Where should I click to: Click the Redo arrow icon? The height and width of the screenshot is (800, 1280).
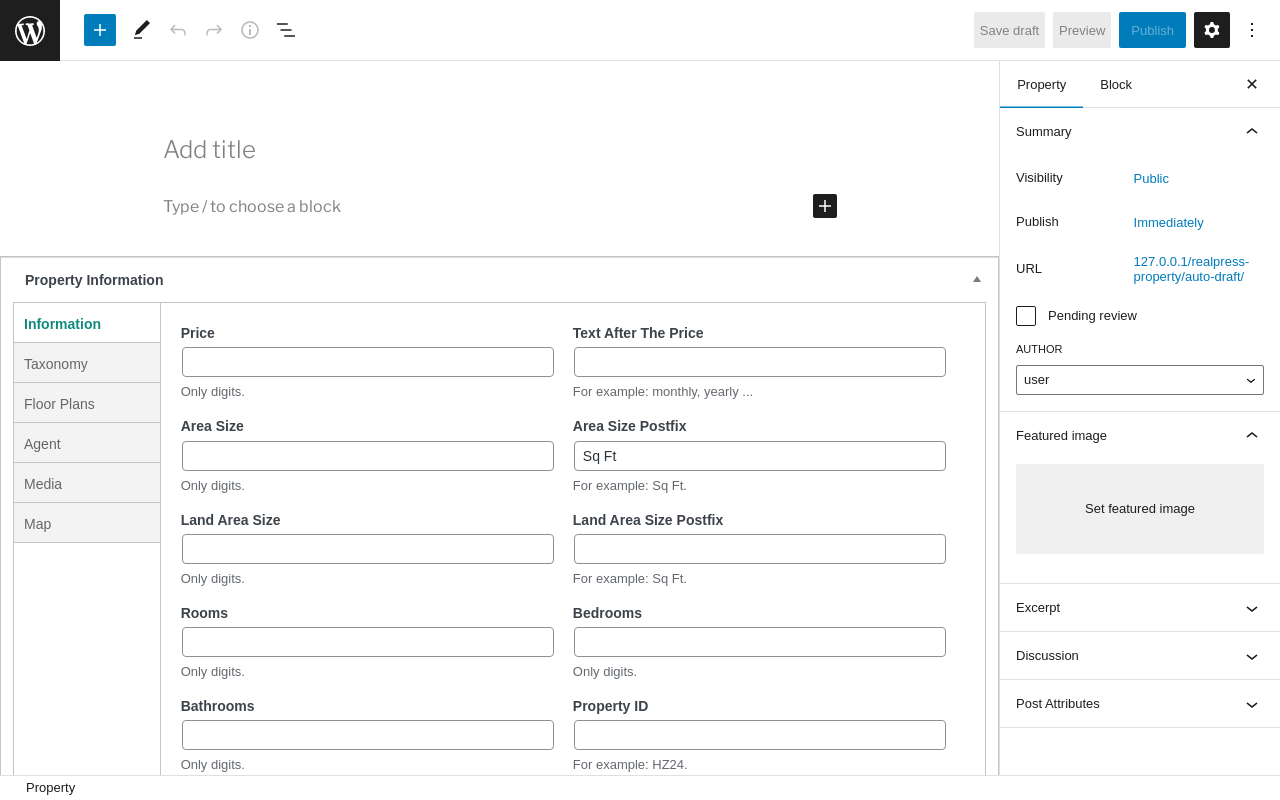point(214,30)
